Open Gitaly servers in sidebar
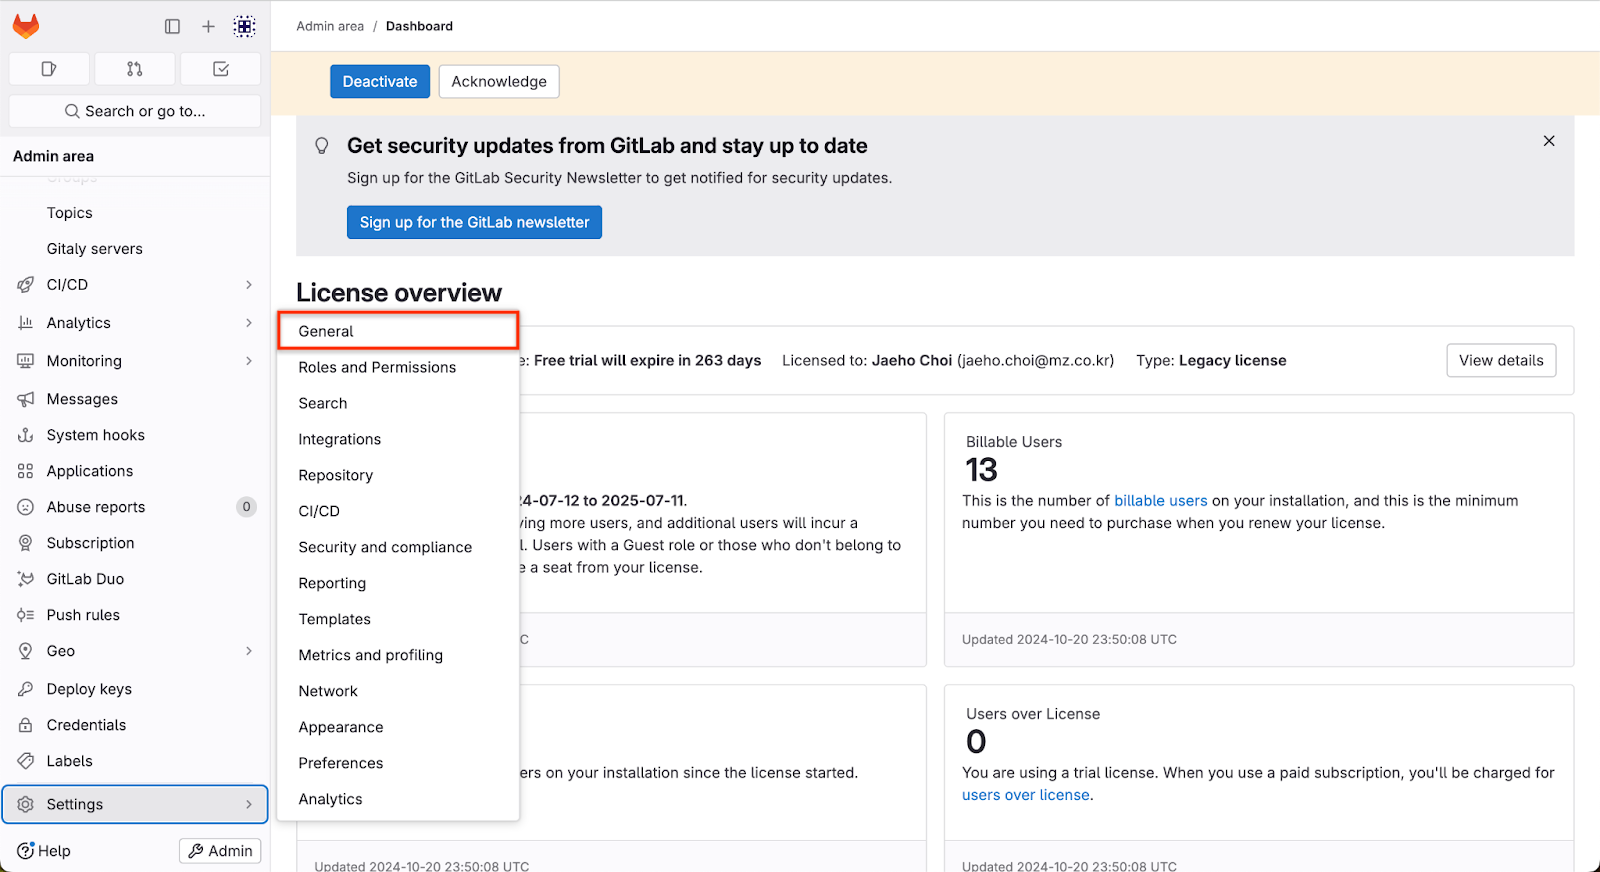The image size is (1600, 872). coord(94,249)
